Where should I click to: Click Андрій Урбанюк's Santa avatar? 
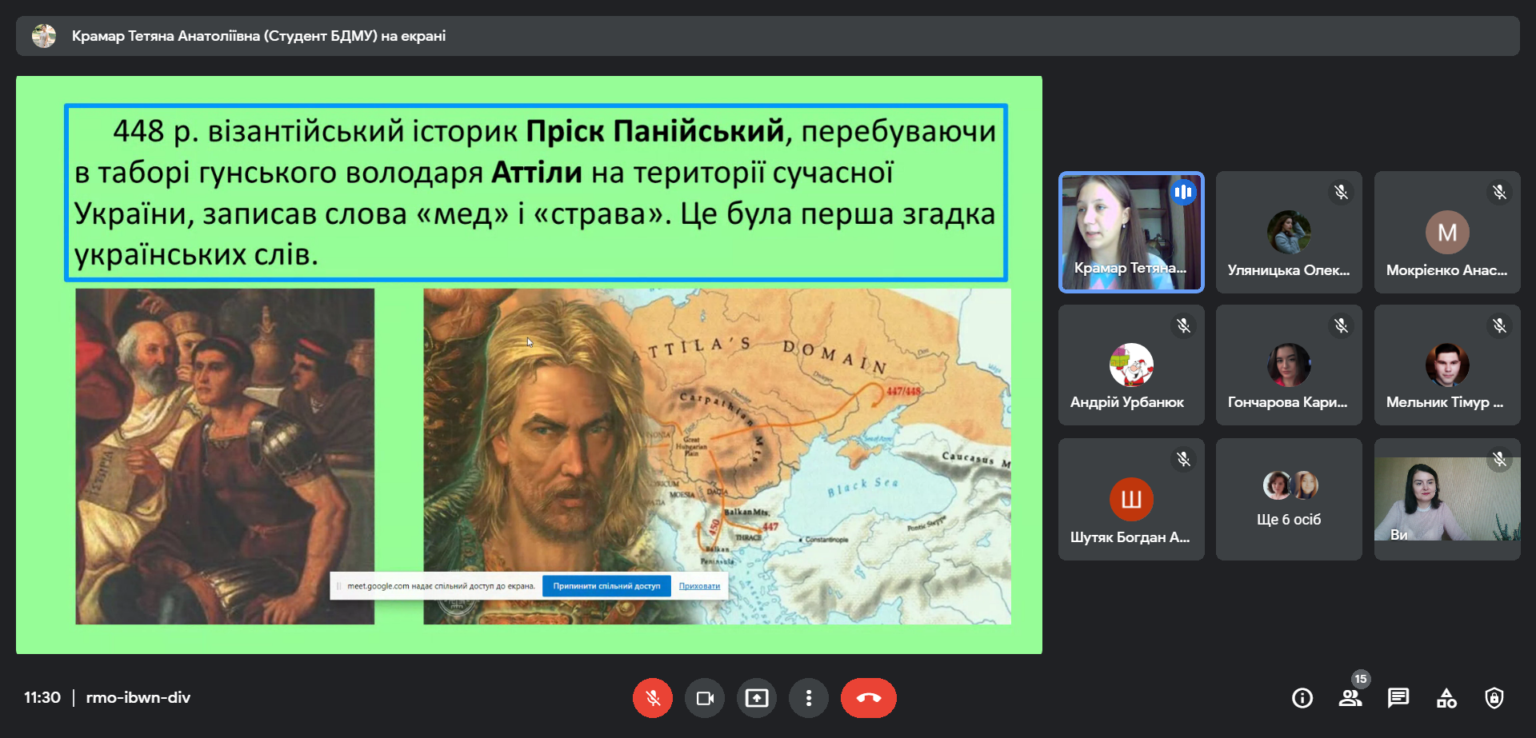click(x=1131, y=365)
